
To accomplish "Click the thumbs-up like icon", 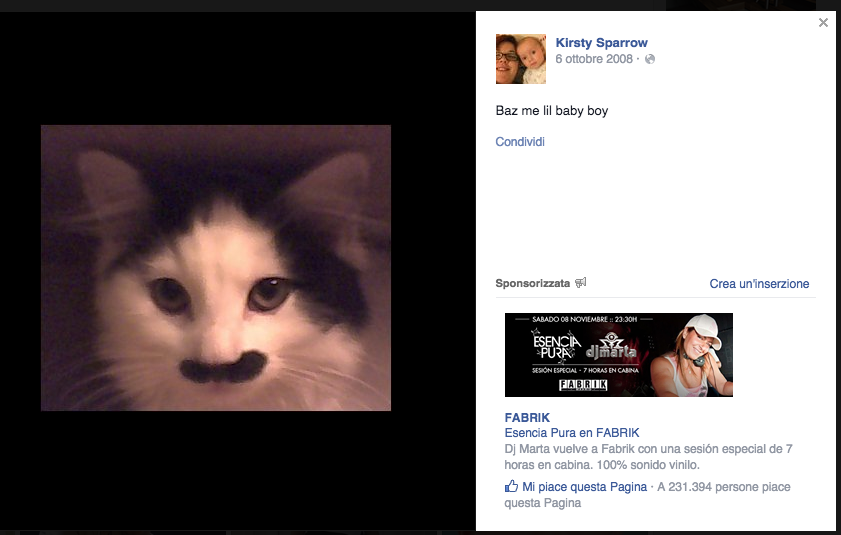I will pyautogui.click(x=512, y=487).
